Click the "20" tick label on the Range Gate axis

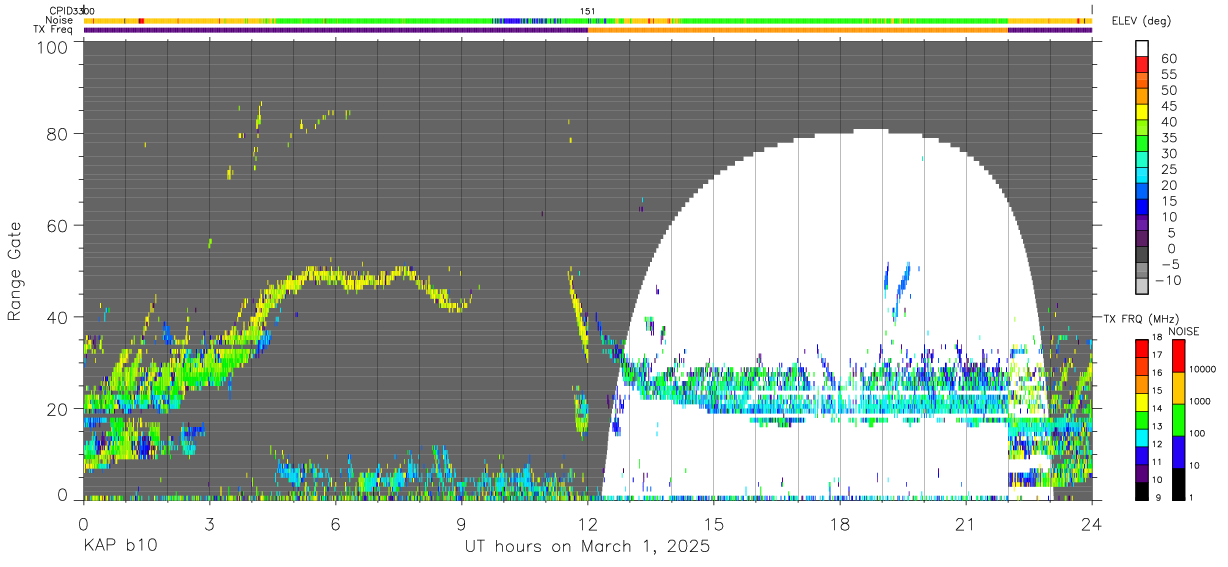point(57,409)
